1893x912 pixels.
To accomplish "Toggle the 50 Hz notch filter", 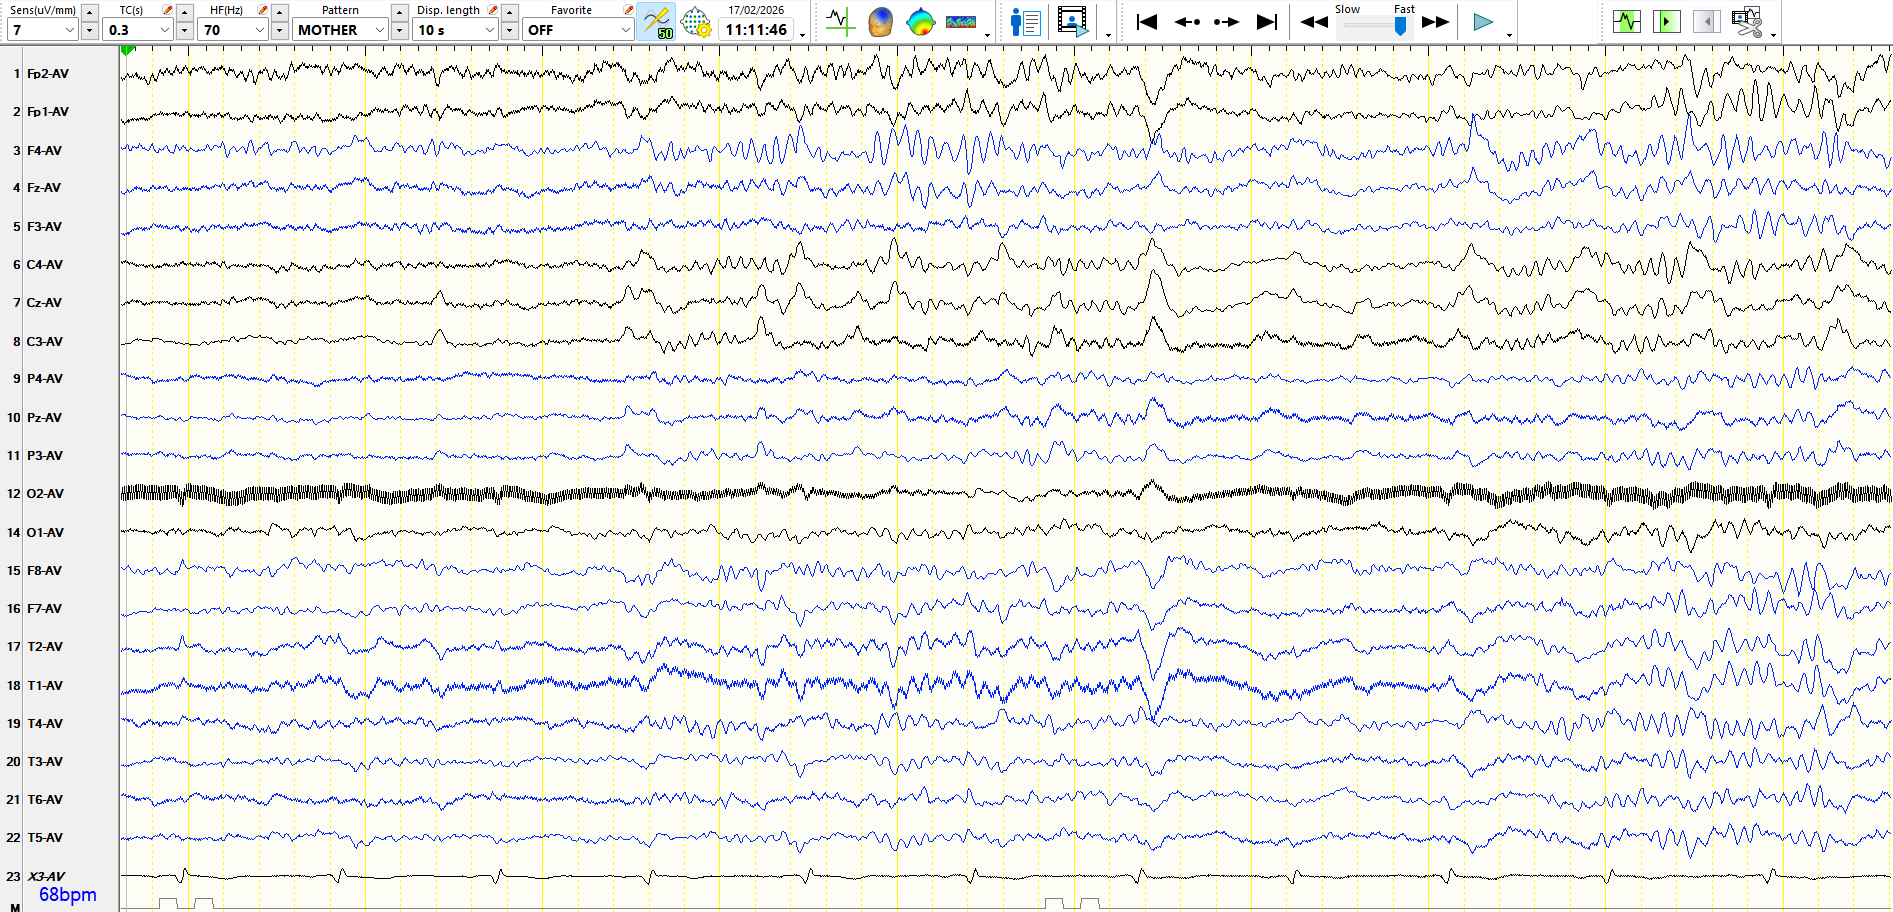I will 656,22.
